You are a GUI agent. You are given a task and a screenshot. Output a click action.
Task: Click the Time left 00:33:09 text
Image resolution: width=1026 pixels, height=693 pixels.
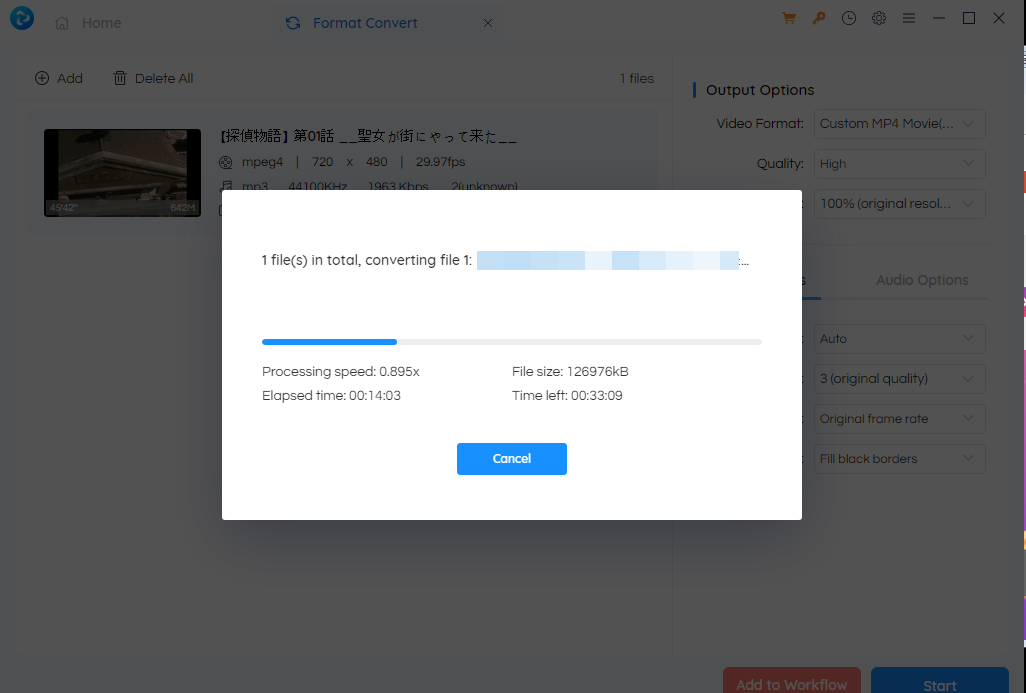coord(567,396)
